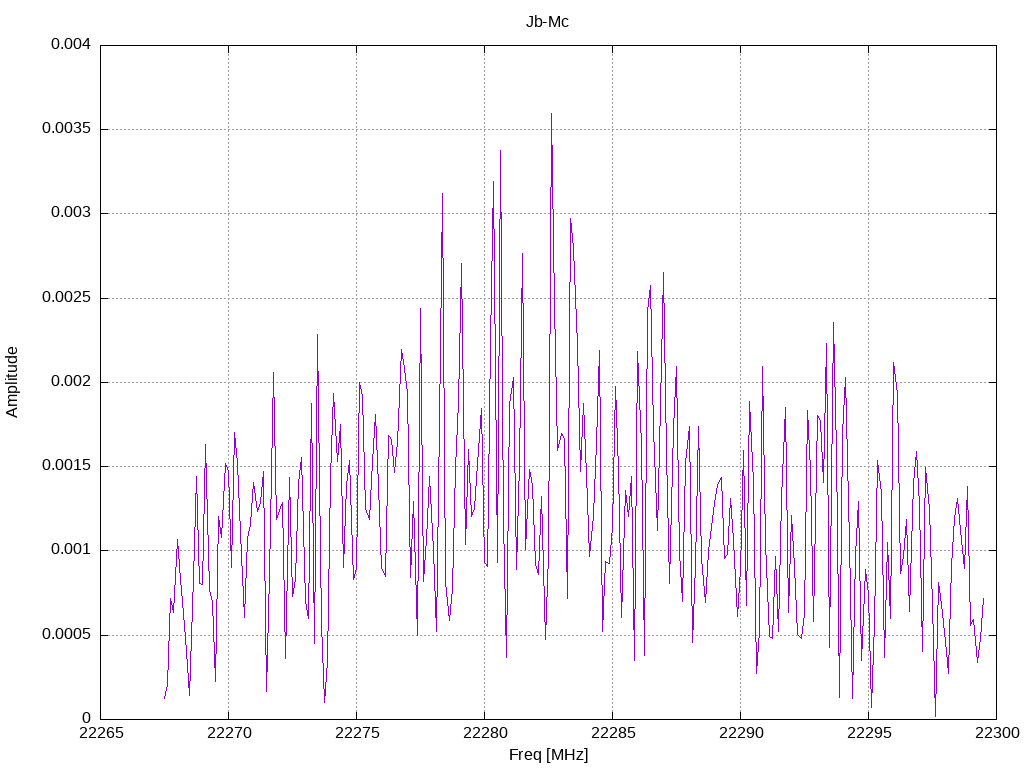Click the plot title 'Jb-Mc'
Viewport: 1024px width, 768px height.
(x=547, y=22)
